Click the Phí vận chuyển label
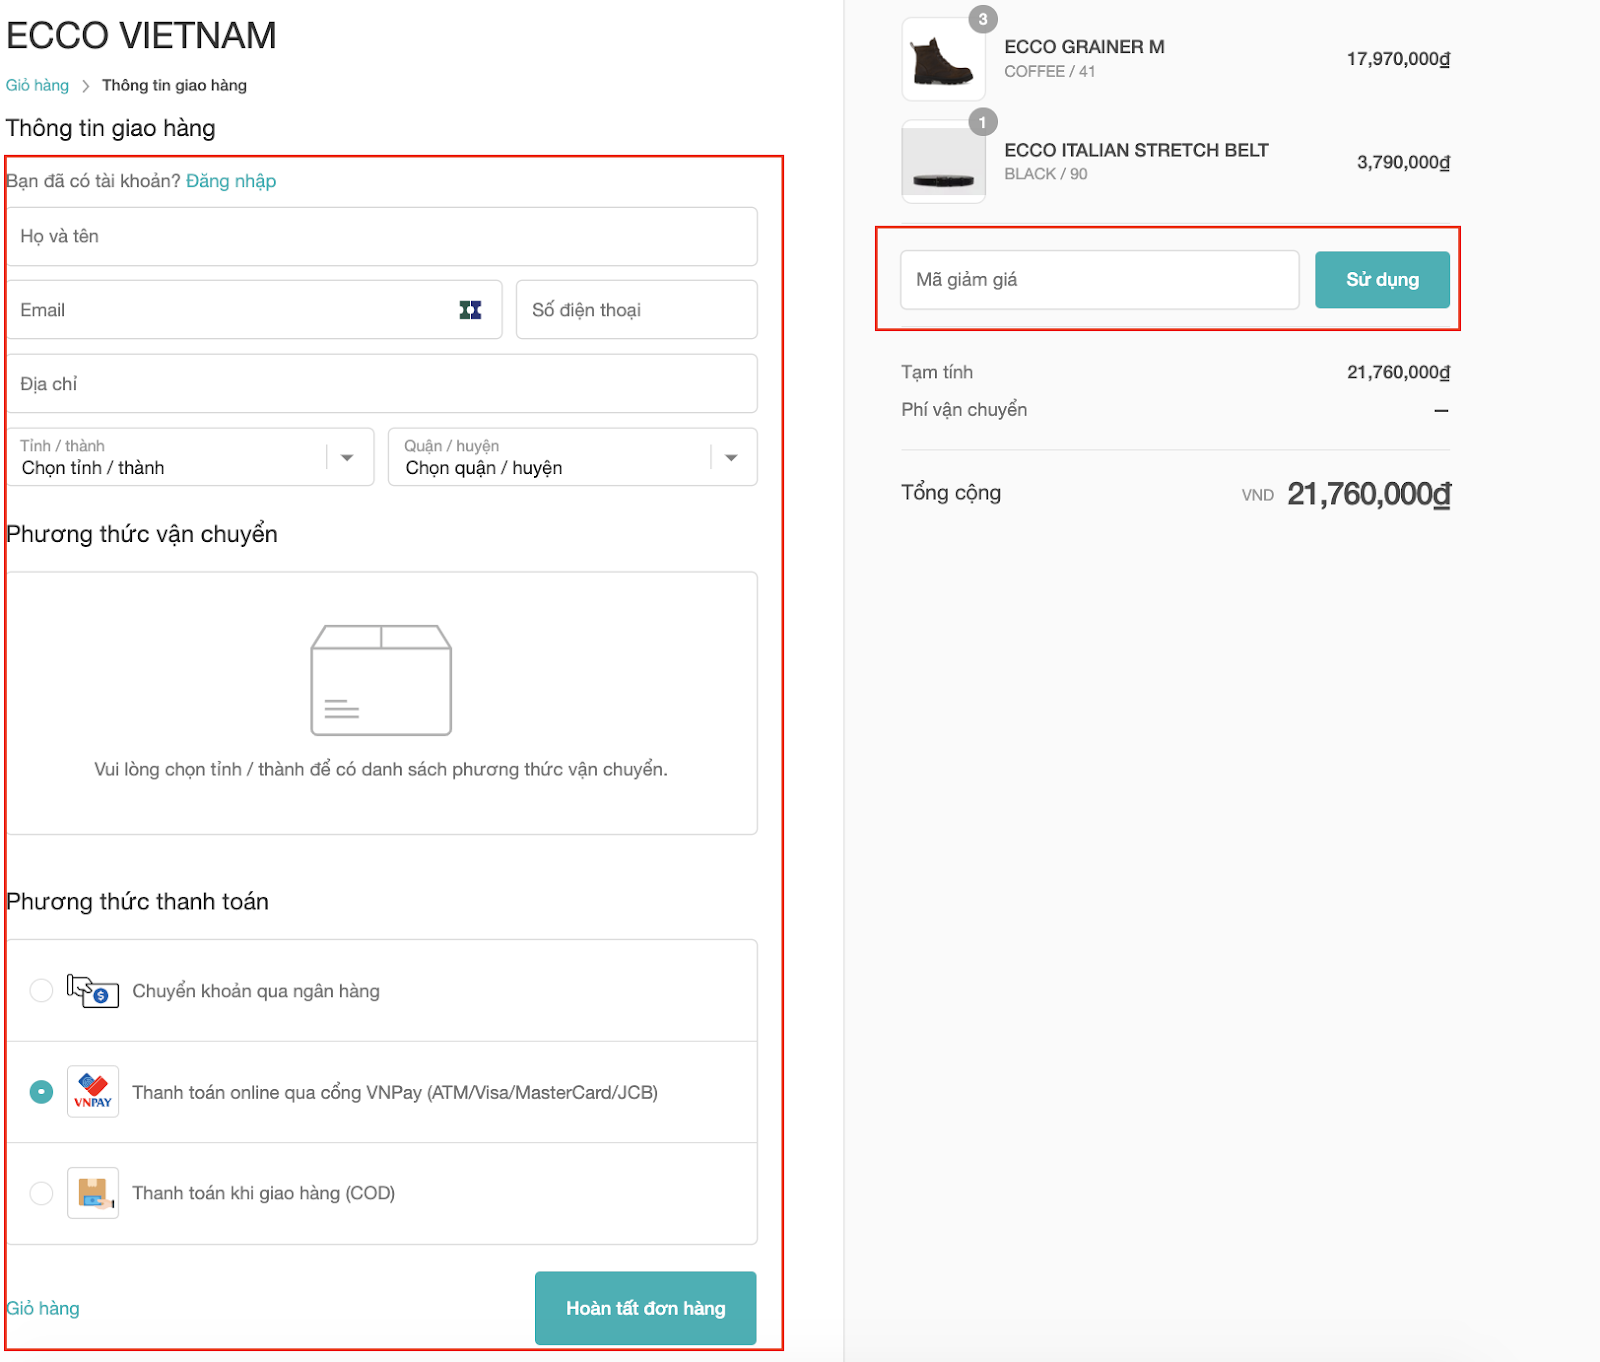 click(x=964, y=410)
